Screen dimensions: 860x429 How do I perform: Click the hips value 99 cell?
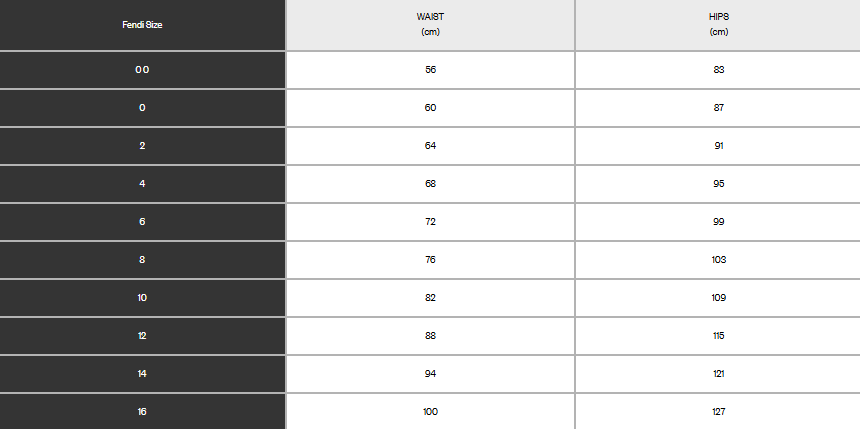(718, 222)
